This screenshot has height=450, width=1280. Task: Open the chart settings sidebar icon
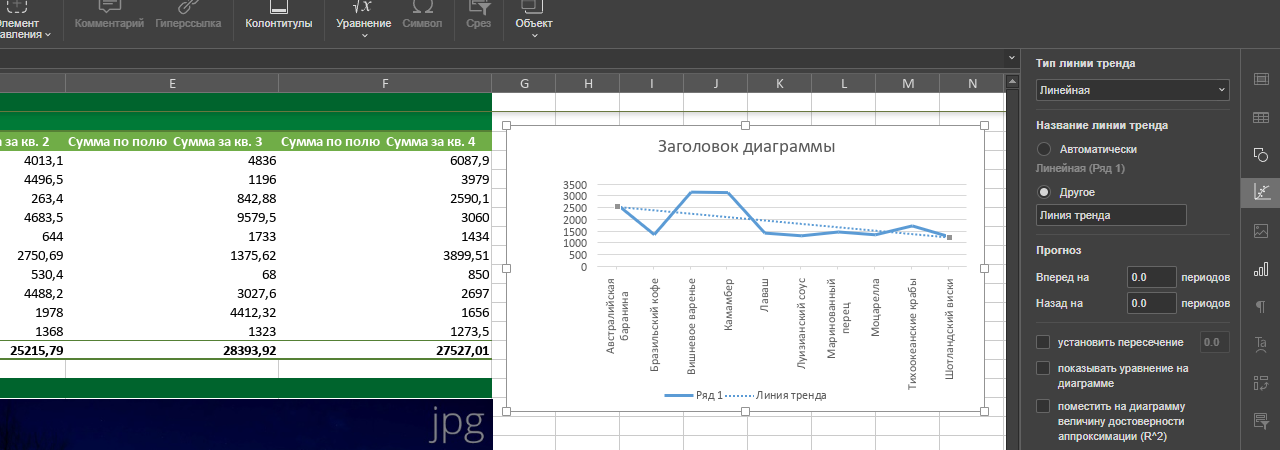coord(1261,269)
